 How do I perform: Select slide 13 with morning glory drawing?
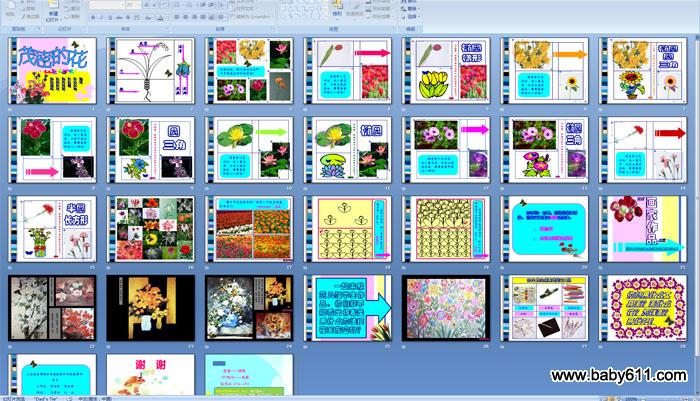544,150
